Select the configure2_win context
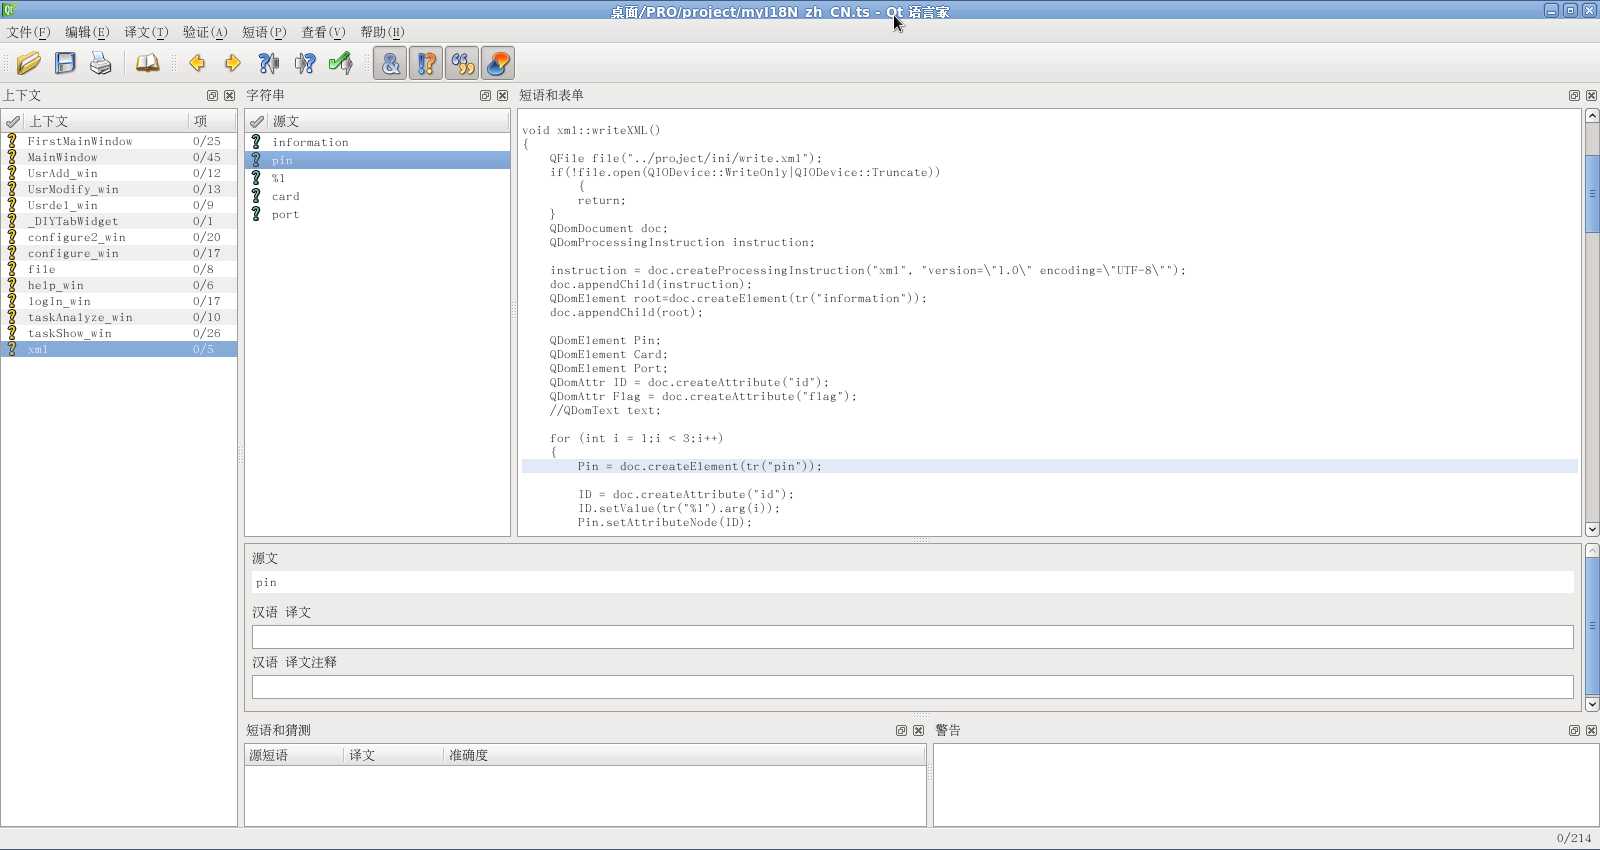Viewport: 1600px width, 850px height. 119,237
